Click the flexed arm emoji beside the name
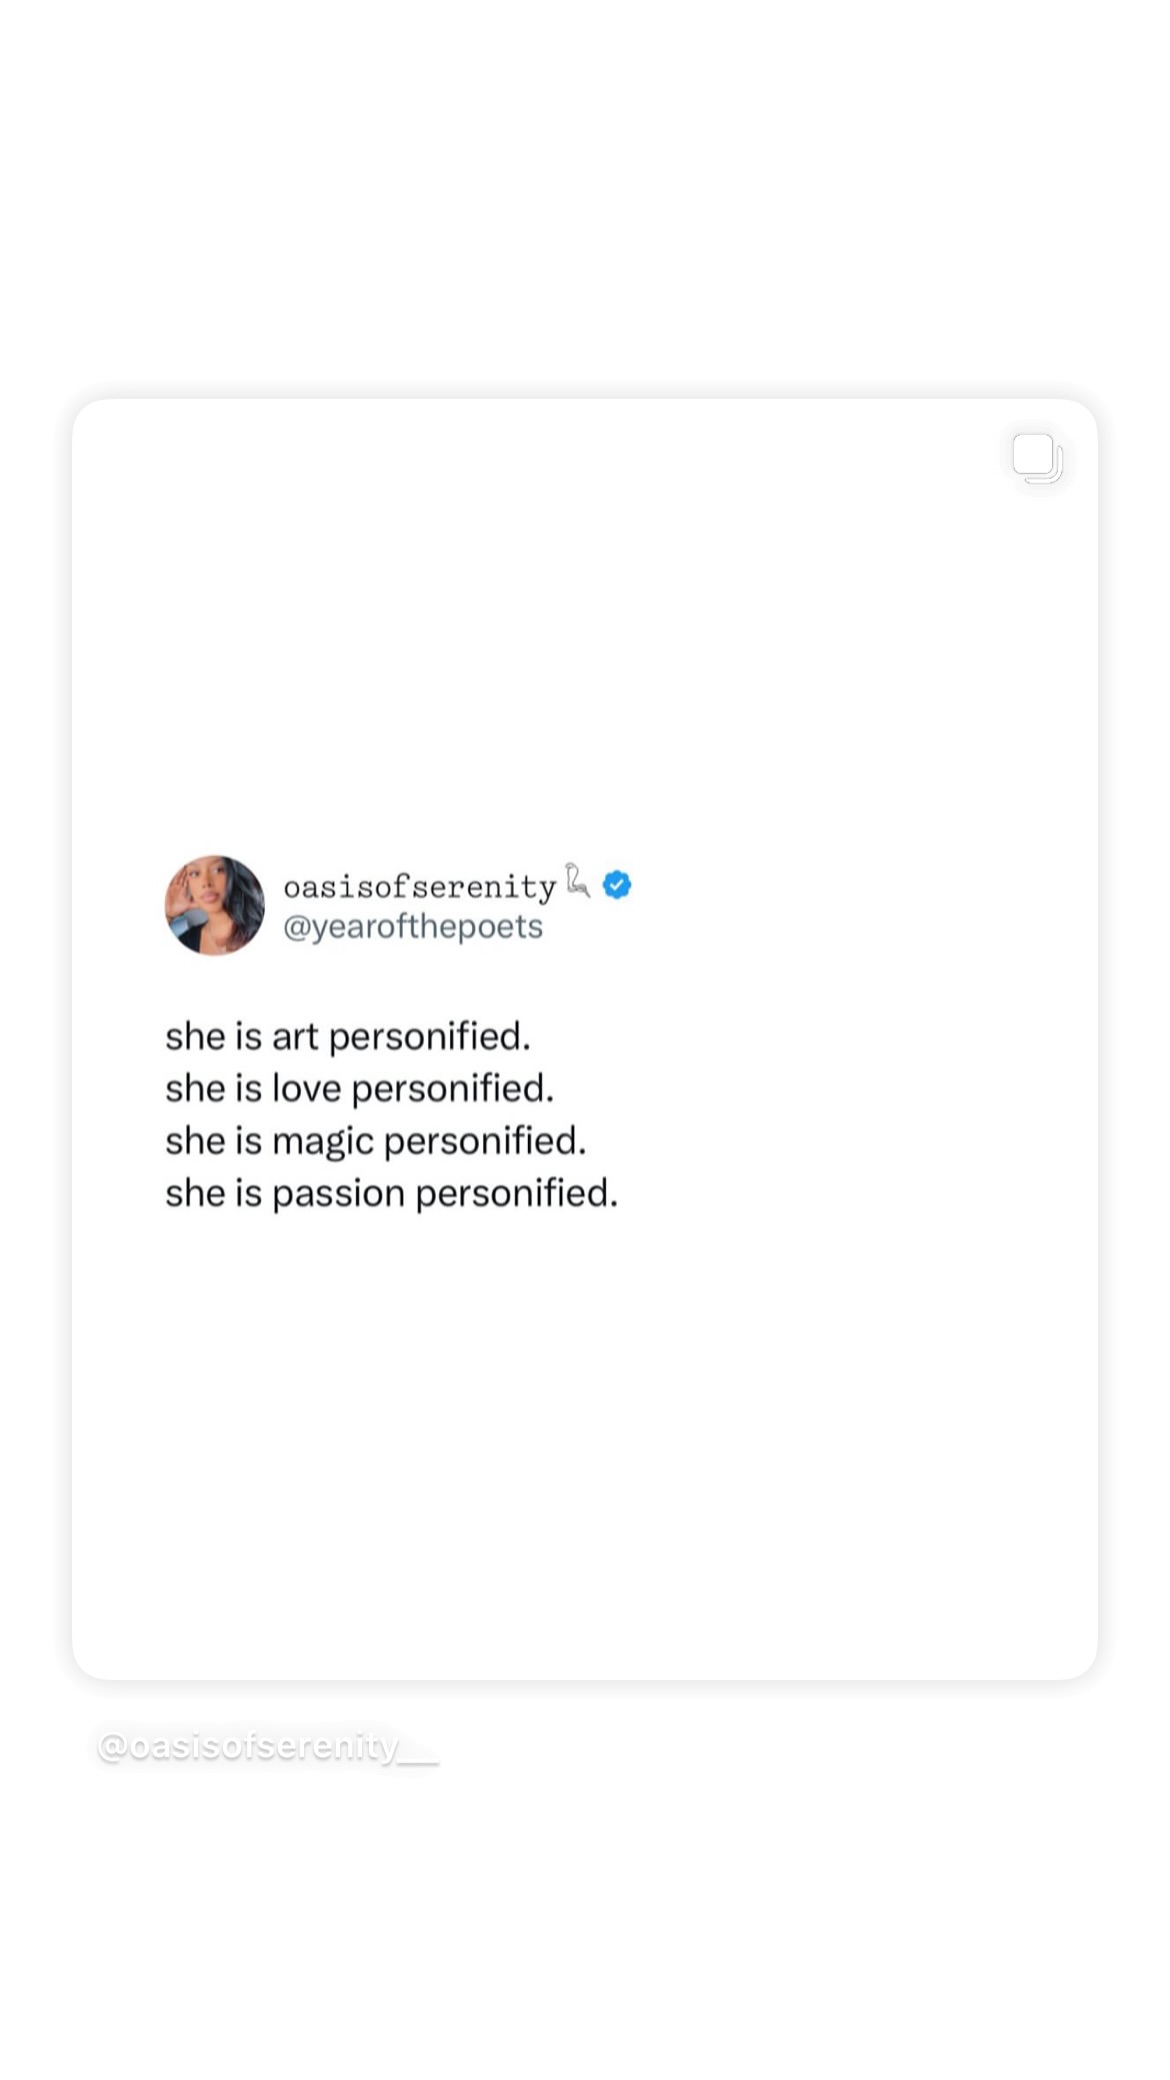 (x=577, y=880)
